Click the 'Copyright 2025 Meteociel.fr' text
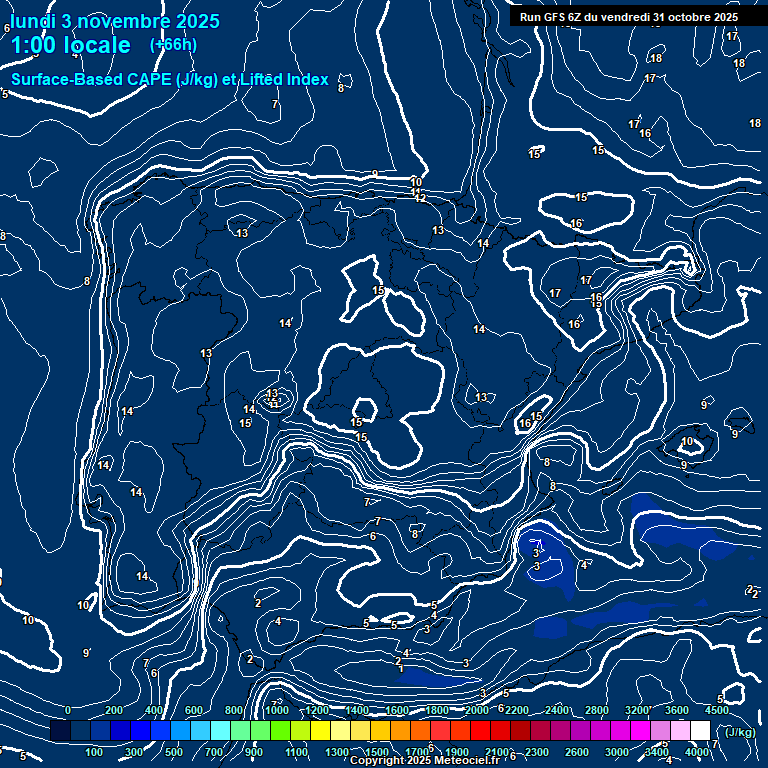 pos(425,760)
